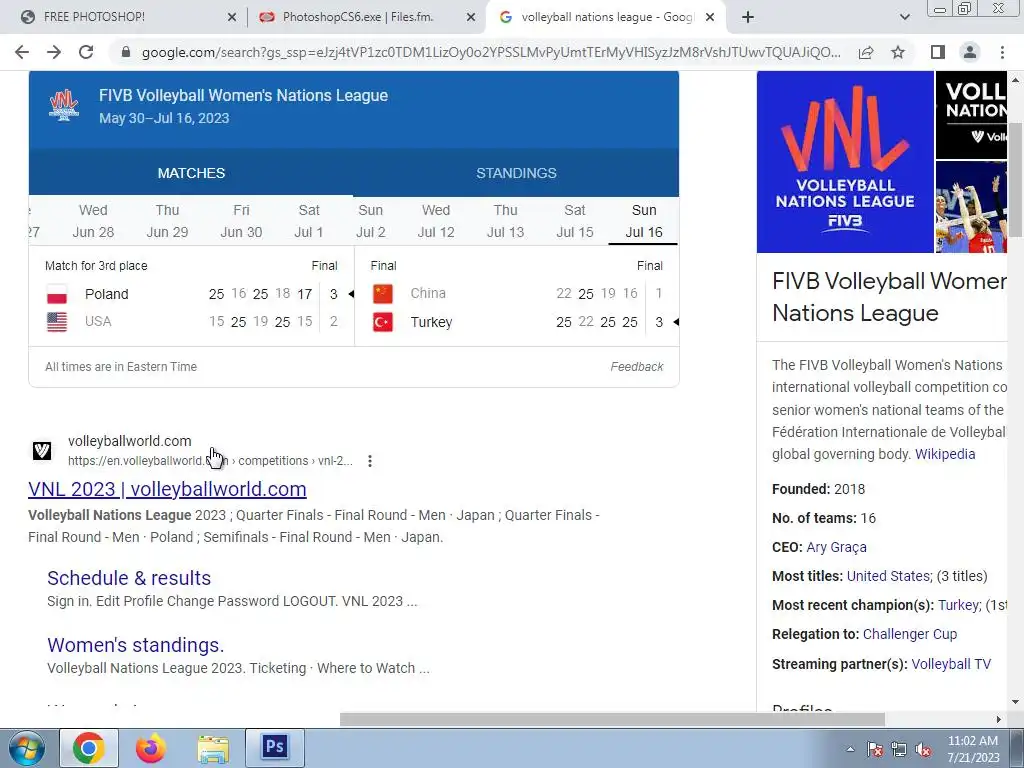The image size is (1024, 768).
Task: Select Sat Jul 1 match date
Action: coord(309,221)
